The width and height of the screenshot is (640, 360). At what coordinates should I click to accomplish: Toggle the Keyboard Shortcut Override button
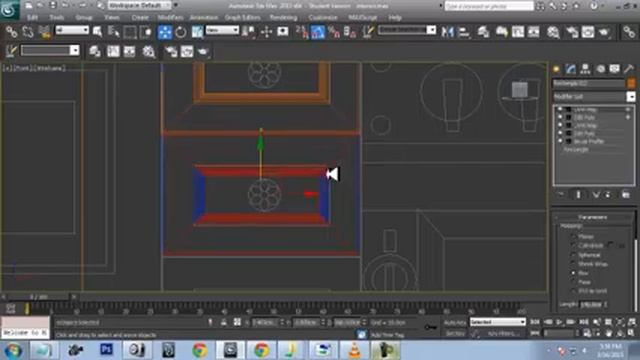pos(282,31)
